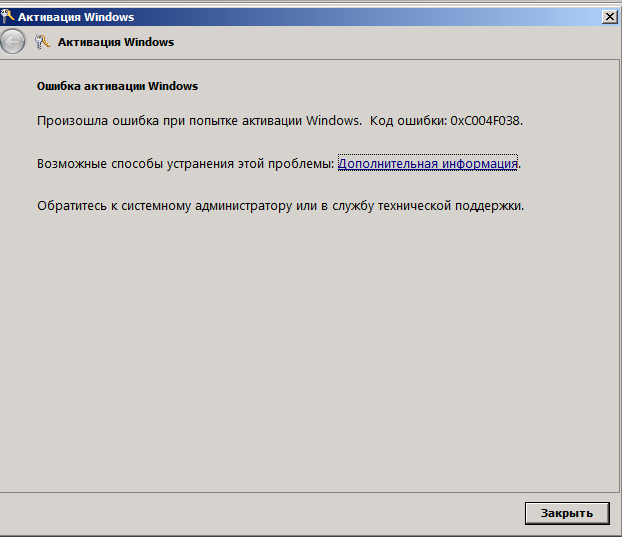Click the keys icon in the title bar
The width and height of the screenshot is (622, 538).
7,16
